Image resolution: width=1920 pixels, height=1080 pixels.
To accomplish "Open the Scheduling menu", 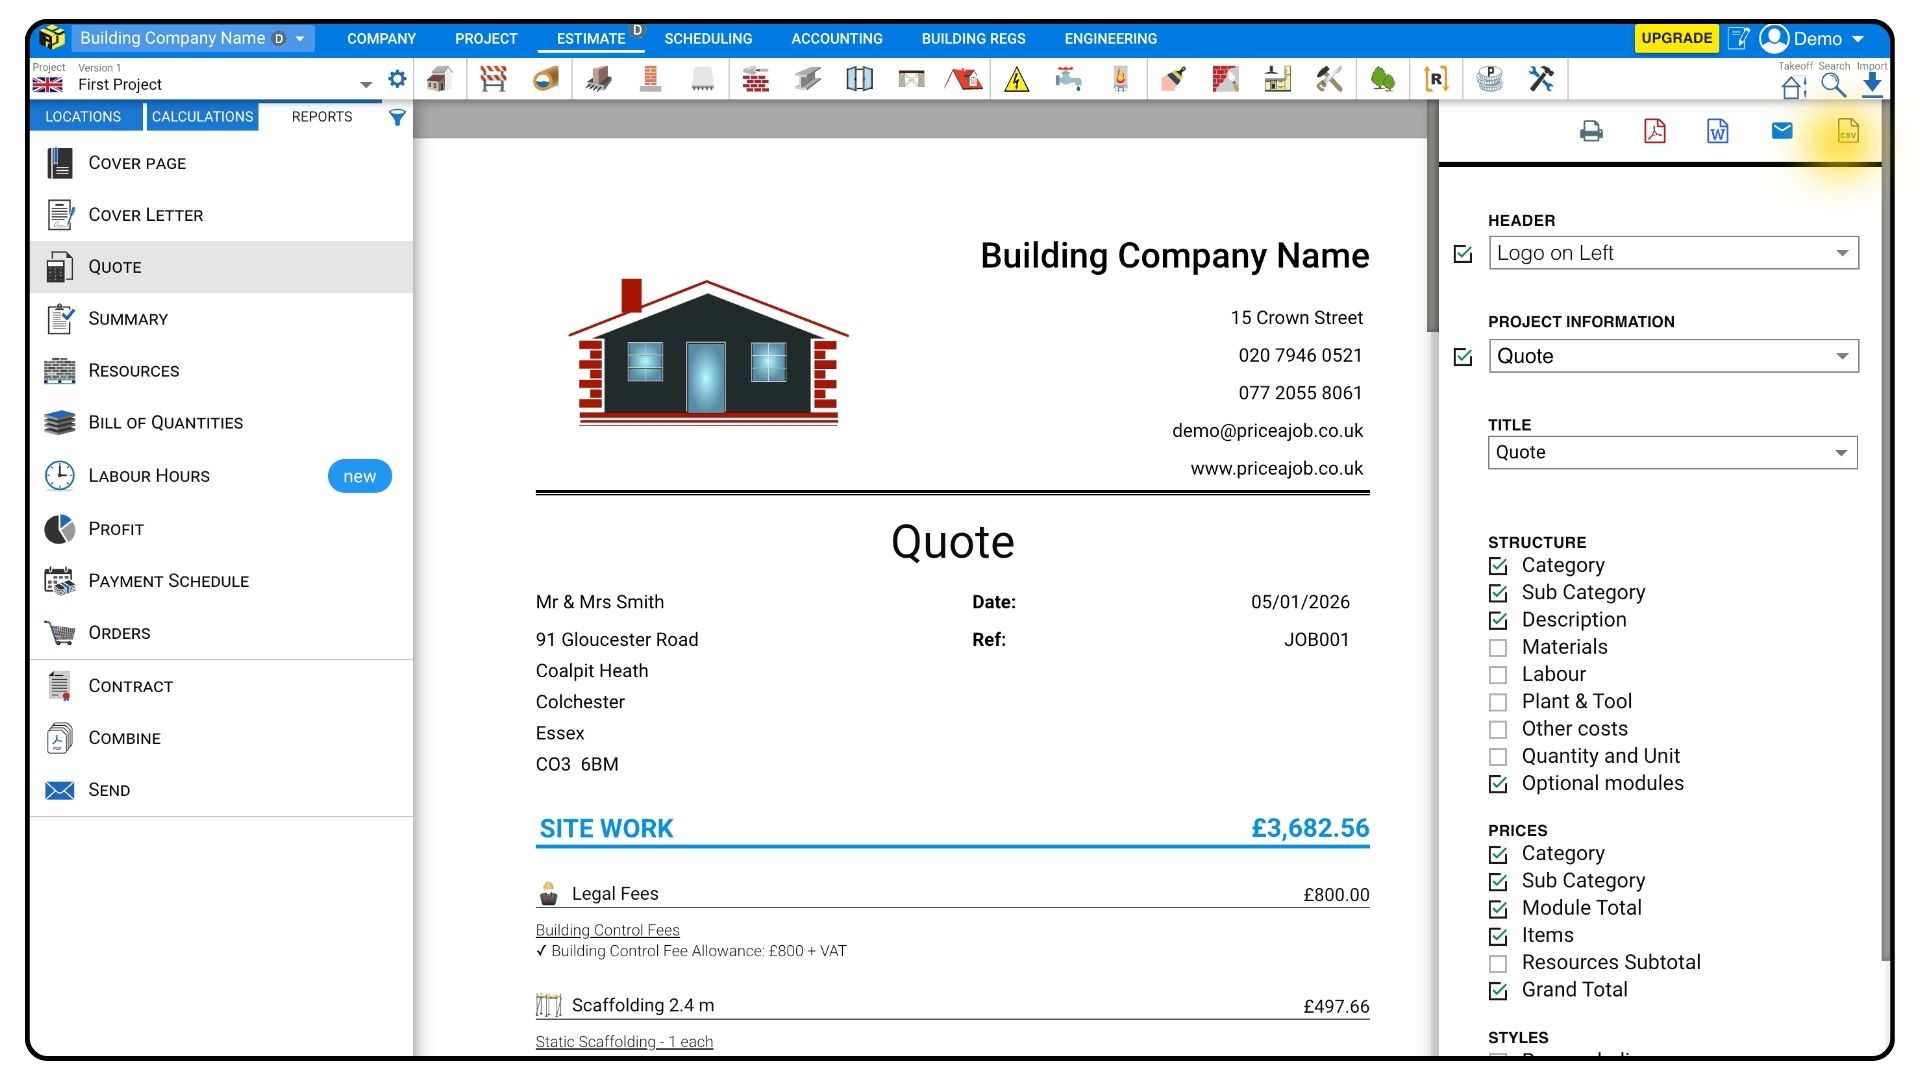I will (x=708, y=39).
